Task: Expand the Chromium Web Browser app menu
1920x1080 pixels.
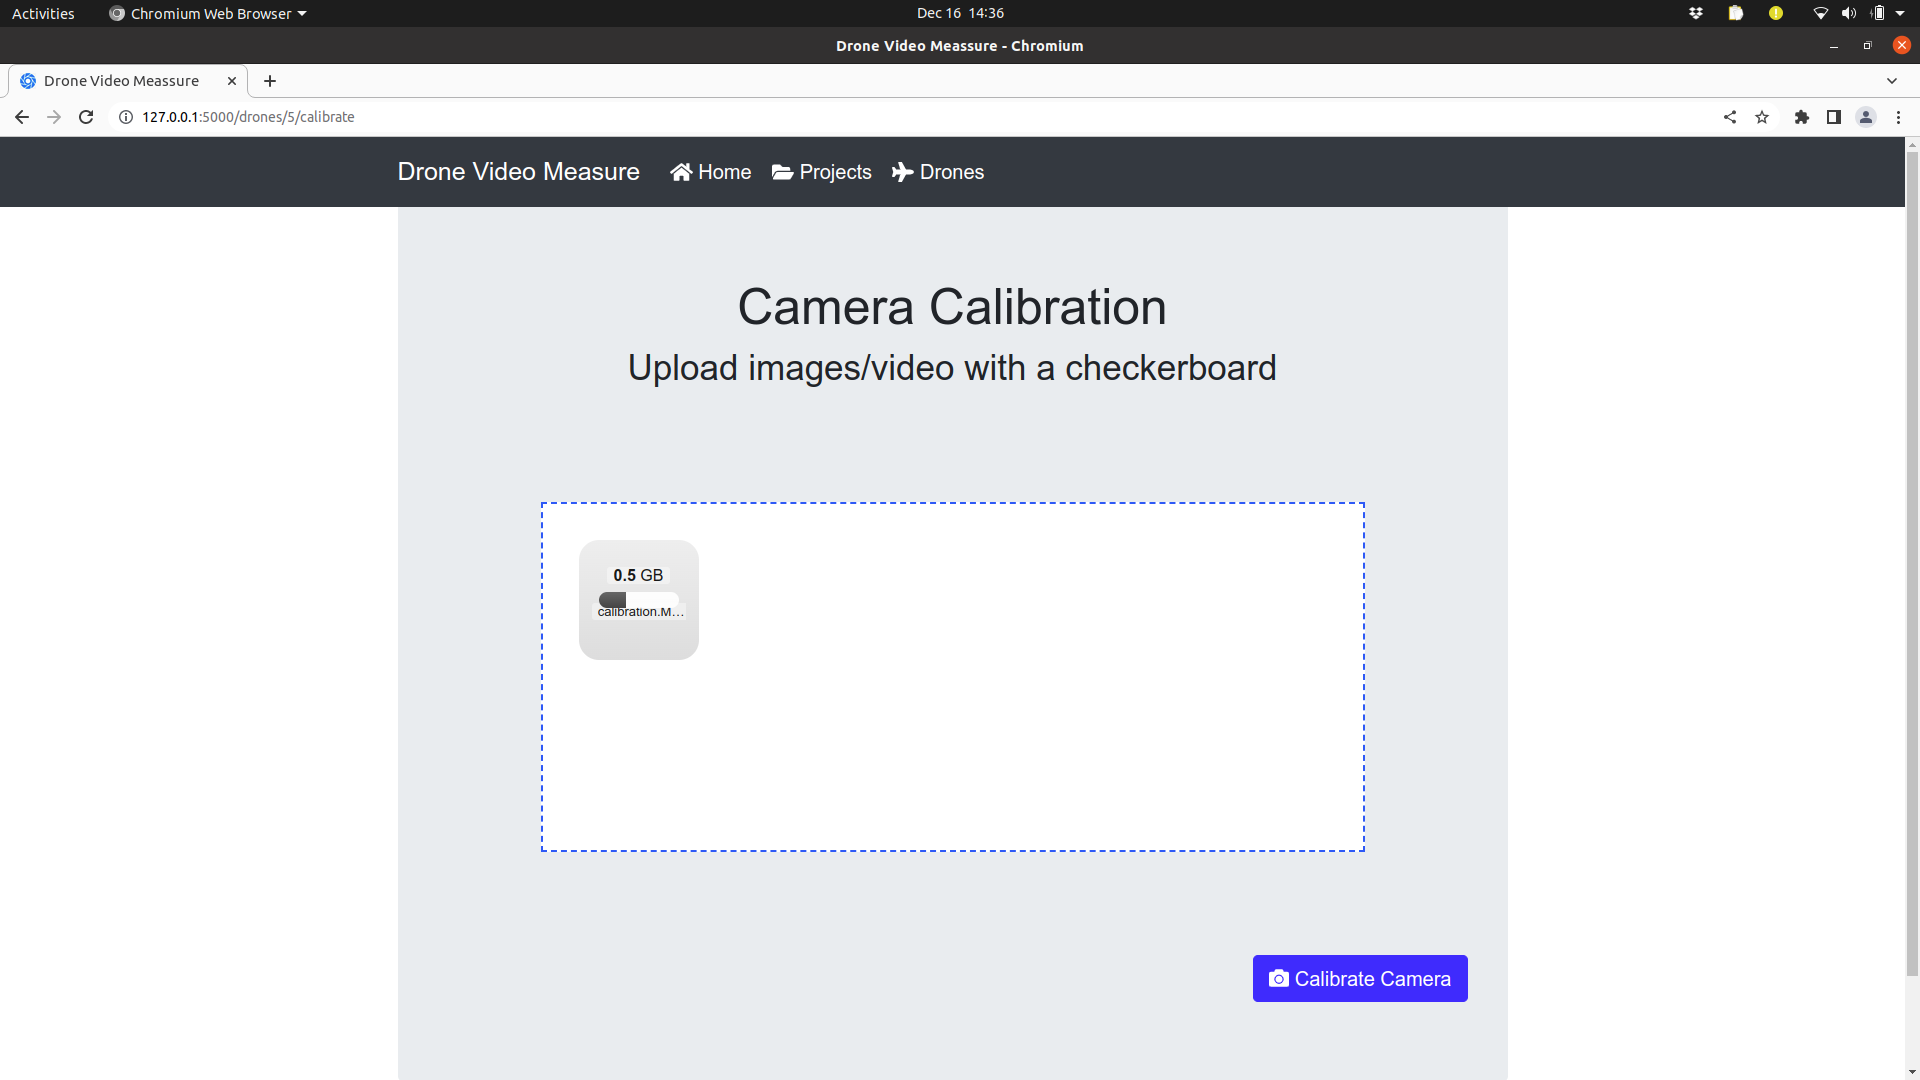Action: [208, 13]
